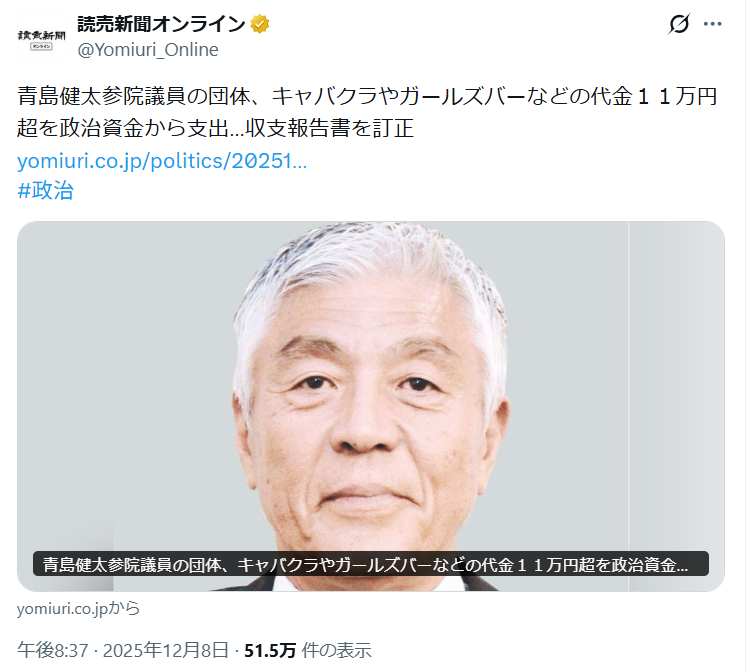Viewport: 753px width, 672px height.
Task: Click the gold verified badge
Action: pyautogui.click(x=260, y=24)
